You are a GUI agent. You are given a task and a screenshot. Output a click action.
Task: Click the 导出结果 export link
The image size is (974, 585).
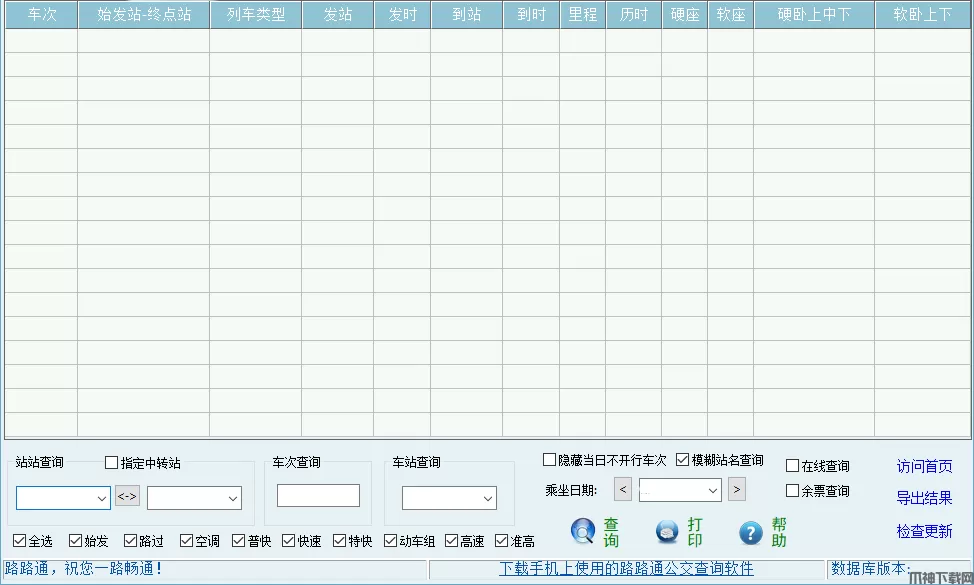click(x=924, y=498)
